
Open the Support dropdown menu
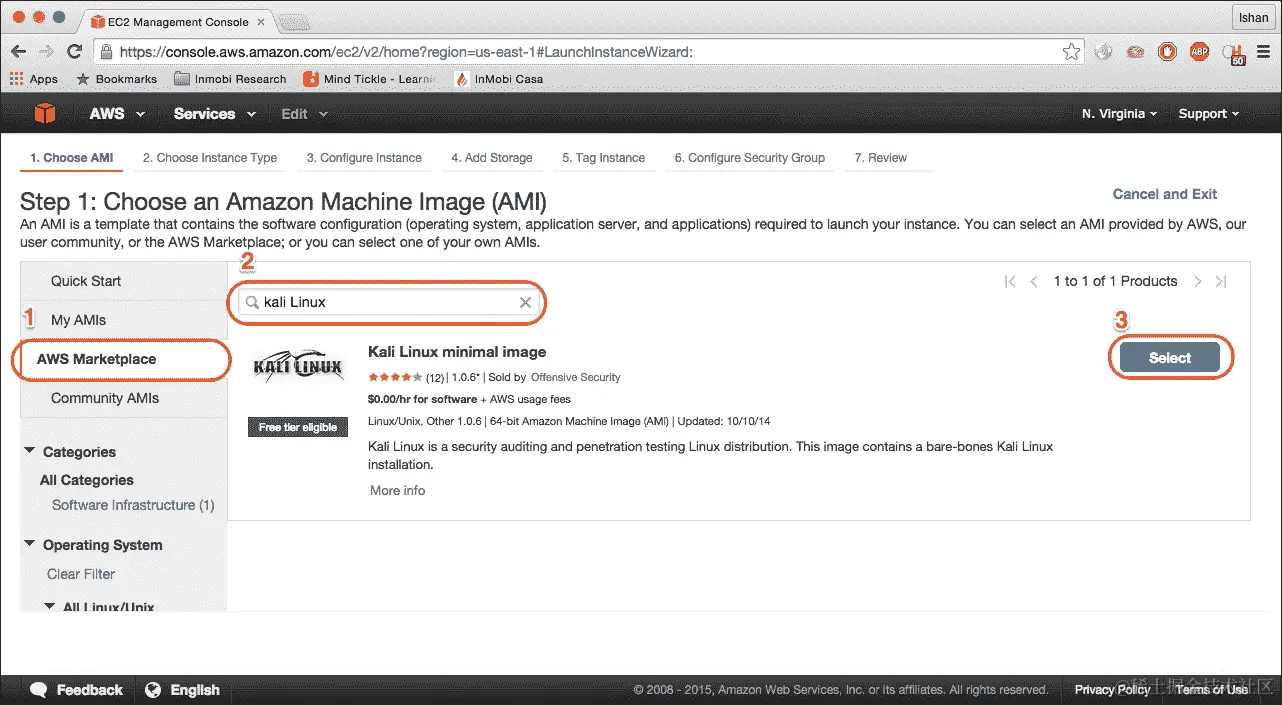[1208, 114]
